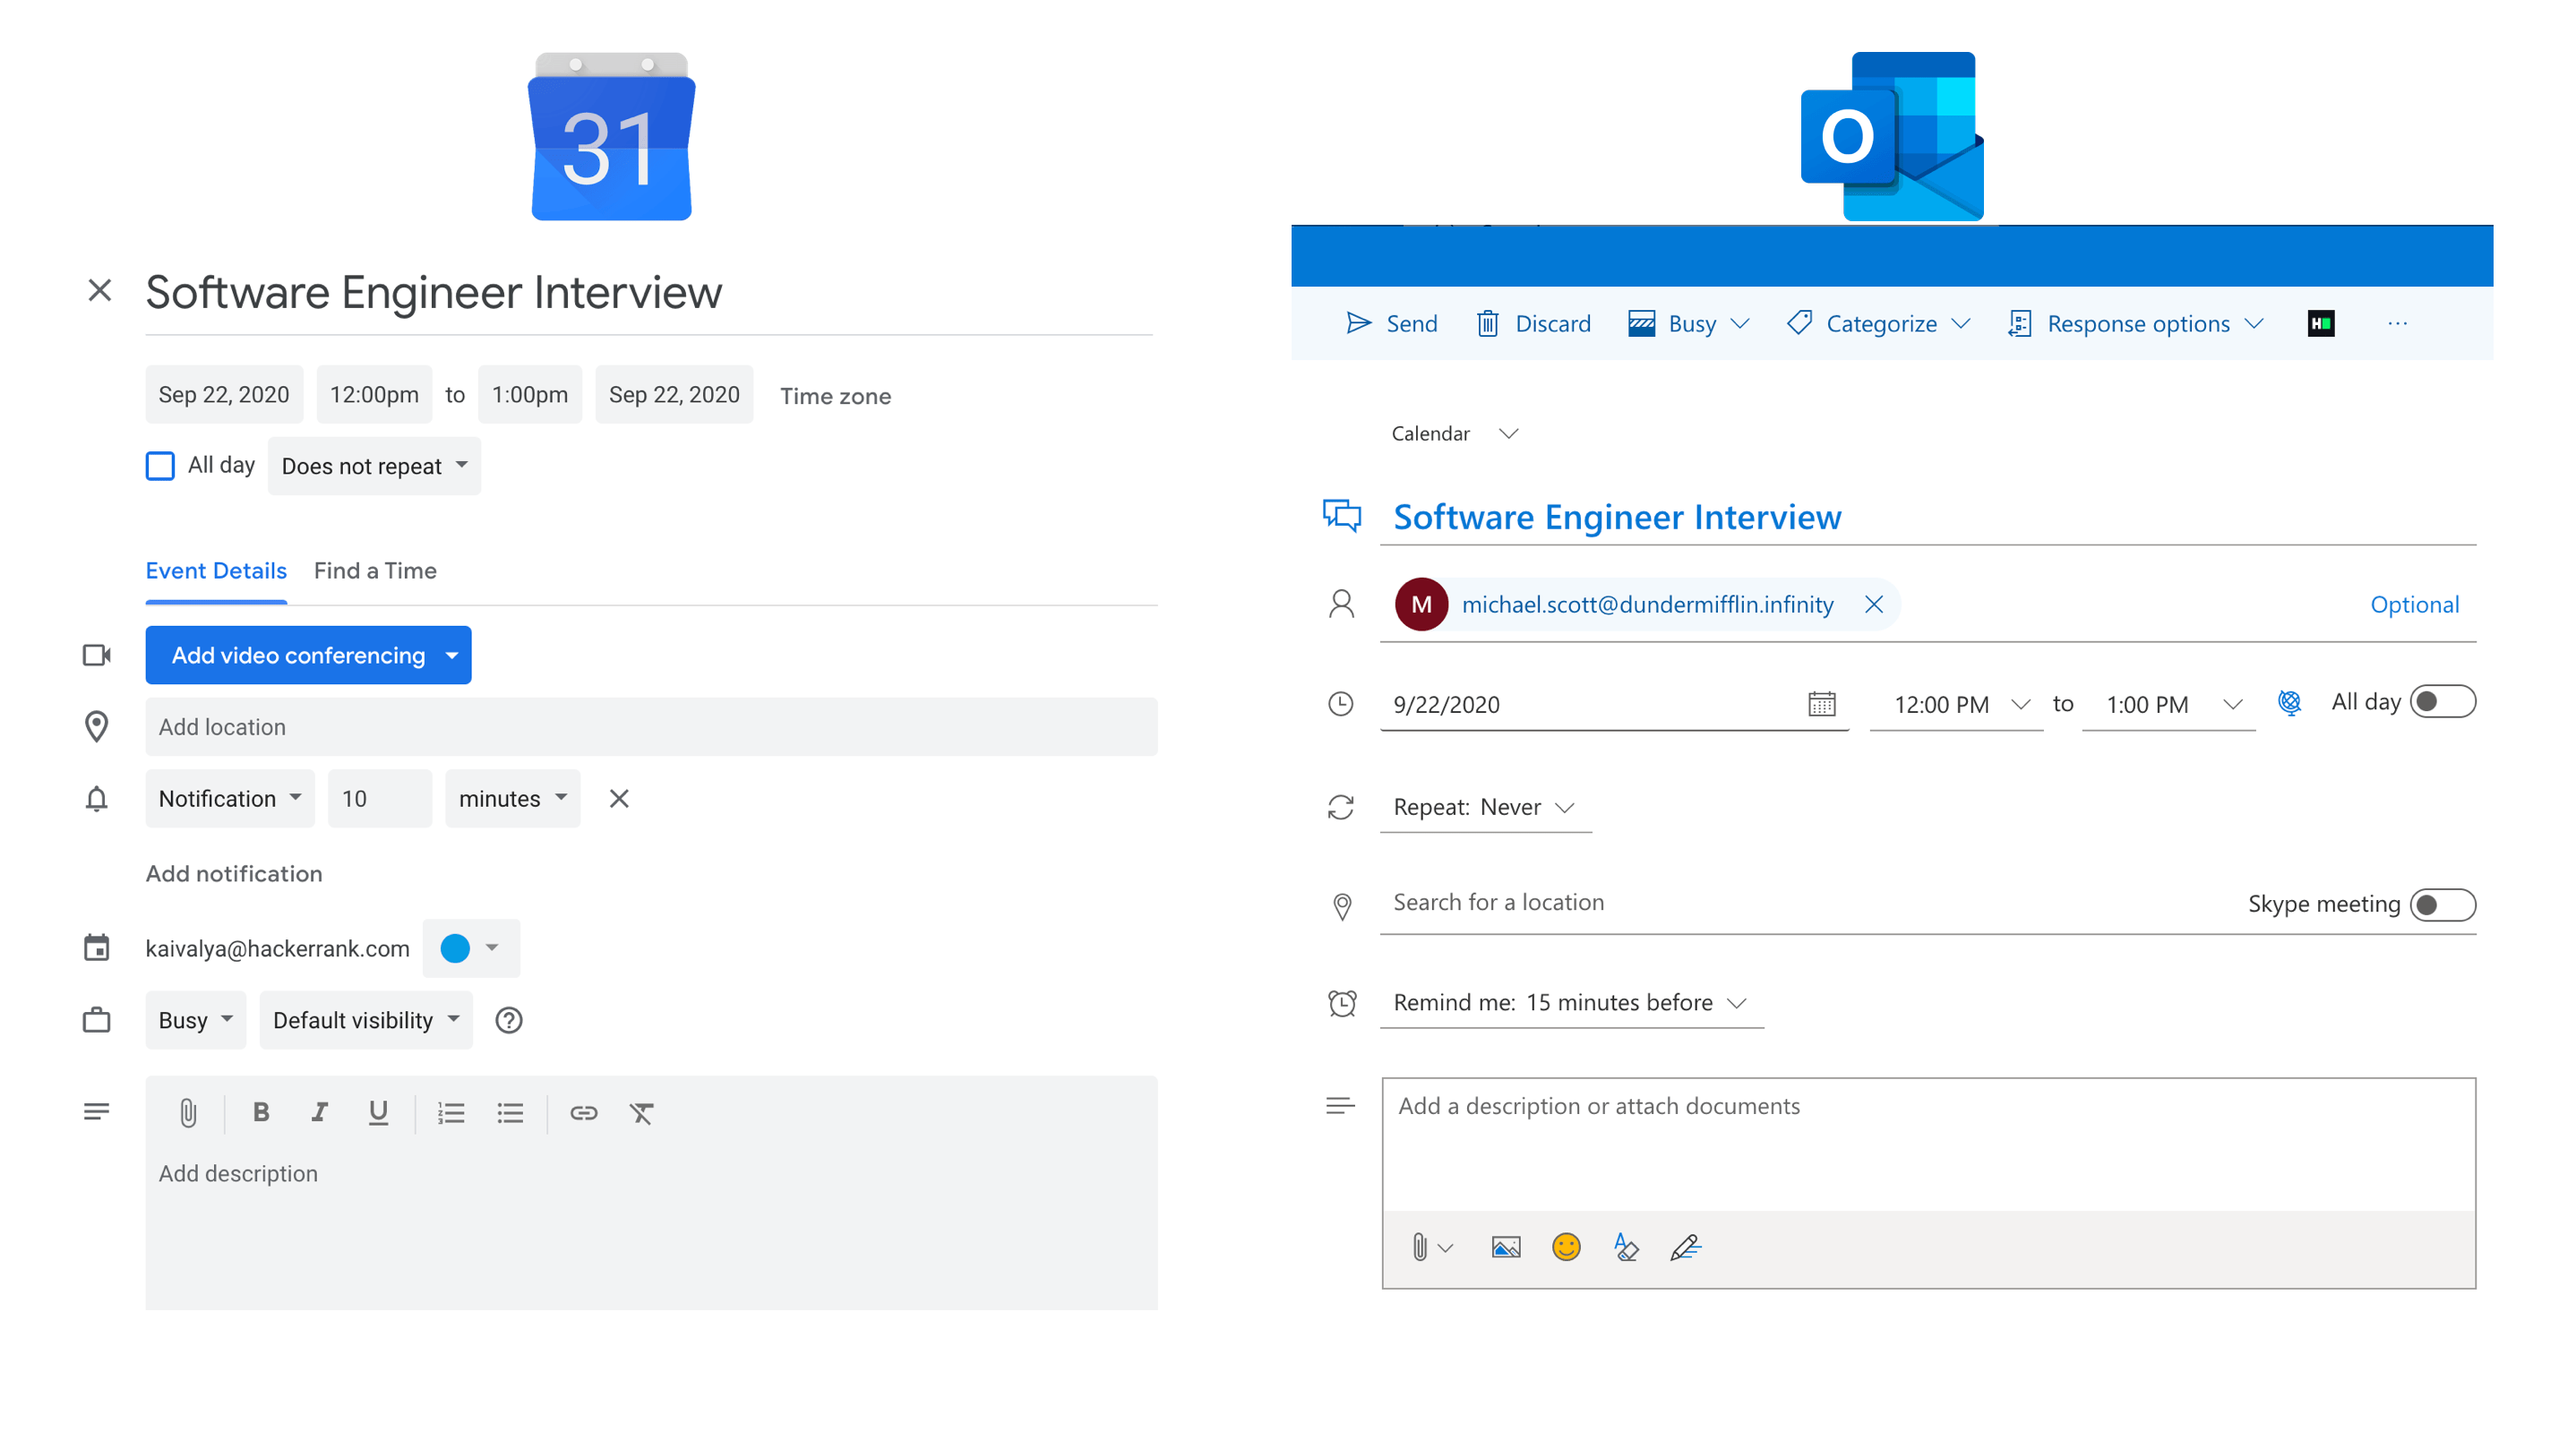Click attendee avatar M in Outlook
Screen dimensions: 2576x1449
coord(1421,604)
